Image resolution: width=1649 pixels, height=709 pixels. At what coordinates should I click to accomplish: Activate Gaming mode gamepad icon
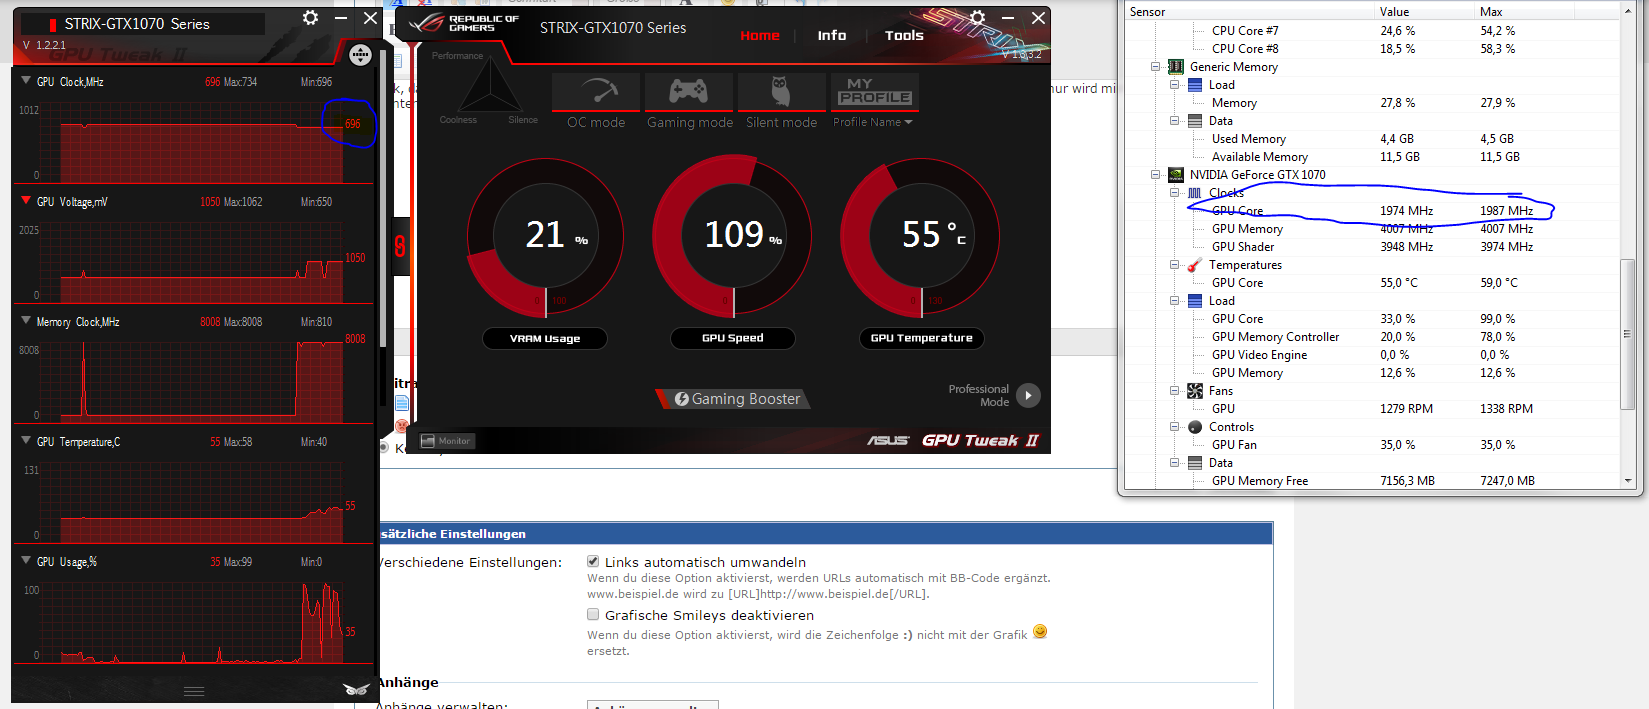(689, 91)
